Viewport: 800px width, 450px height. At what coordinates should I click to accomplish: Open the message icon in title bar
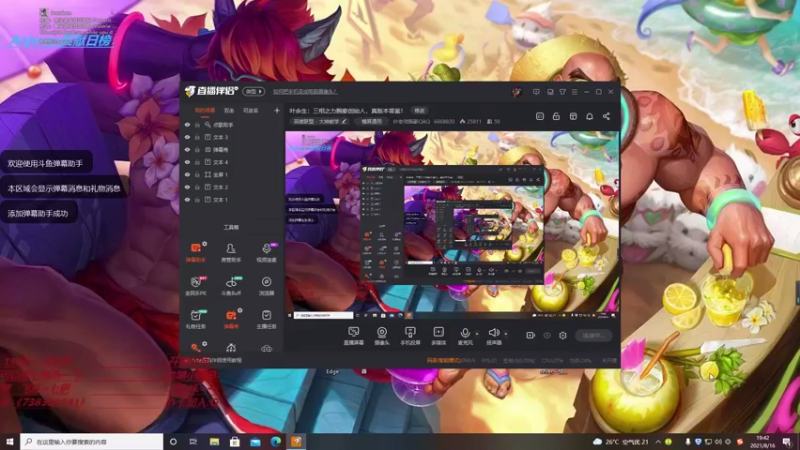point(536,92)
